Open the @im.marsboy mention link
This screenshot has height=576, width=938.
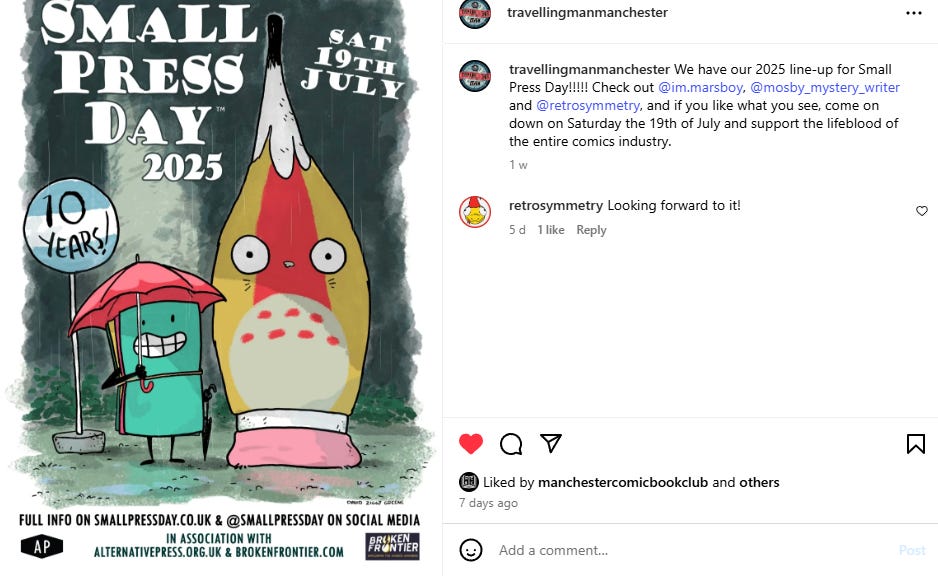pyautogui.click(x=700, y=87)
